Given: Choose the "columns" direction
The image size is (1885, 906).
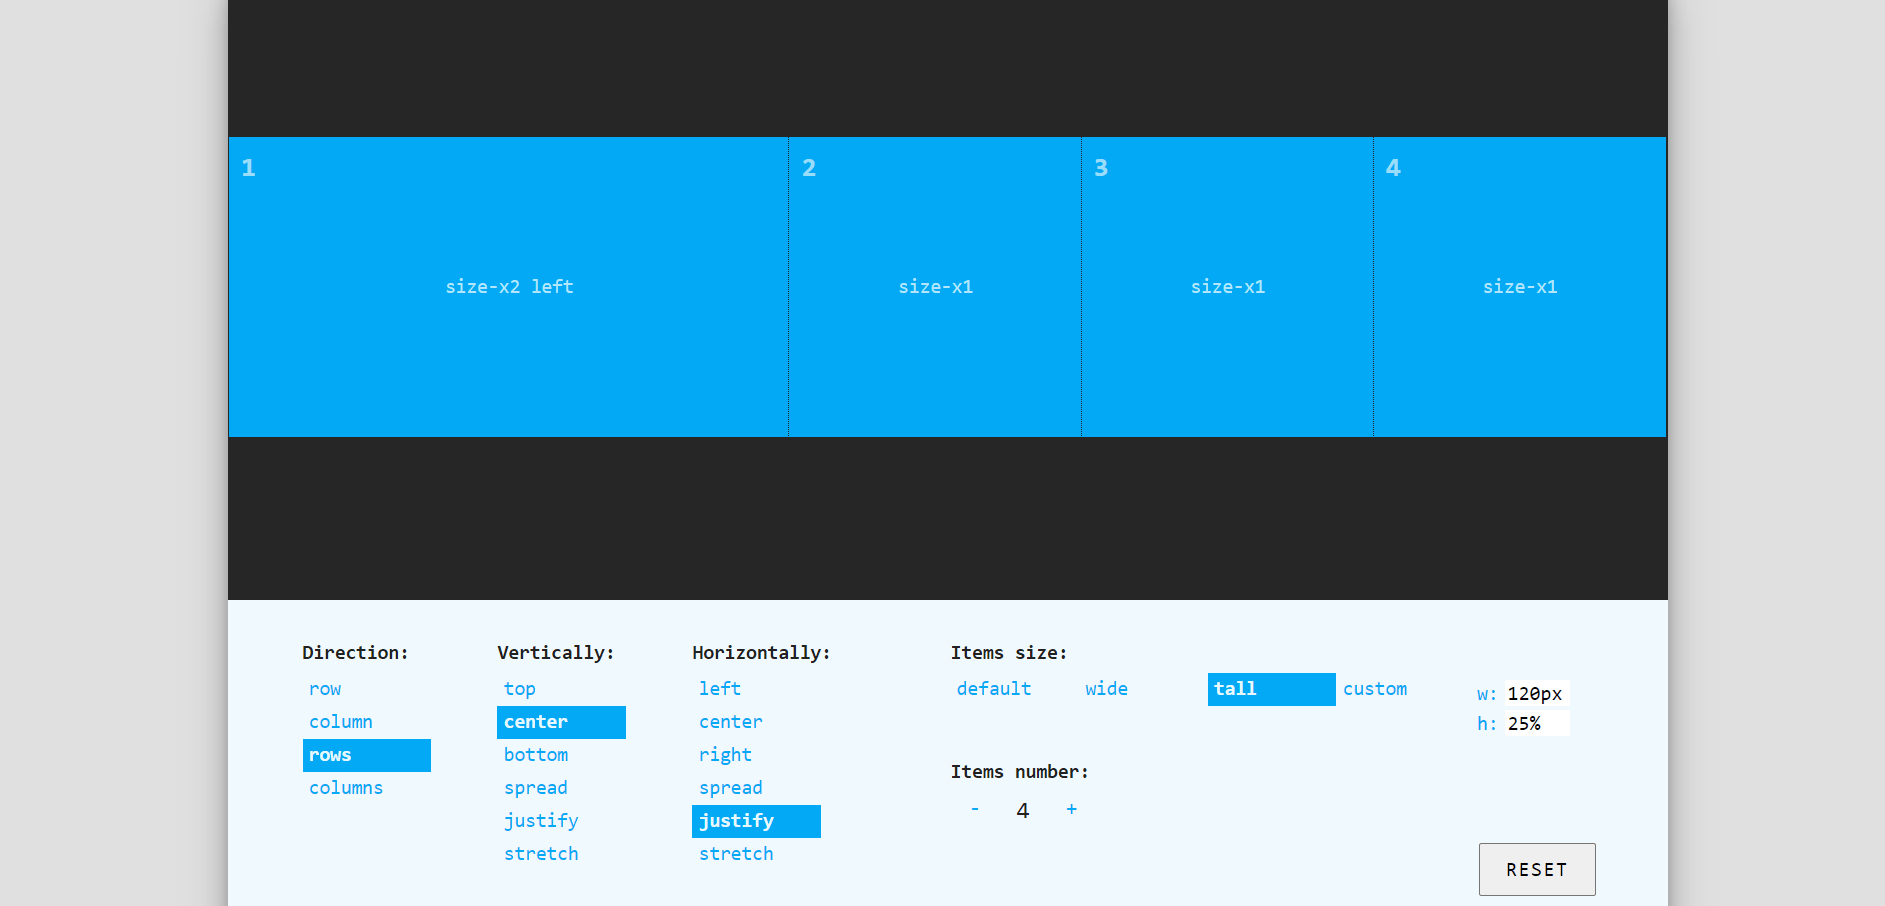Looking at the screenshot, I should coord(346,787).
